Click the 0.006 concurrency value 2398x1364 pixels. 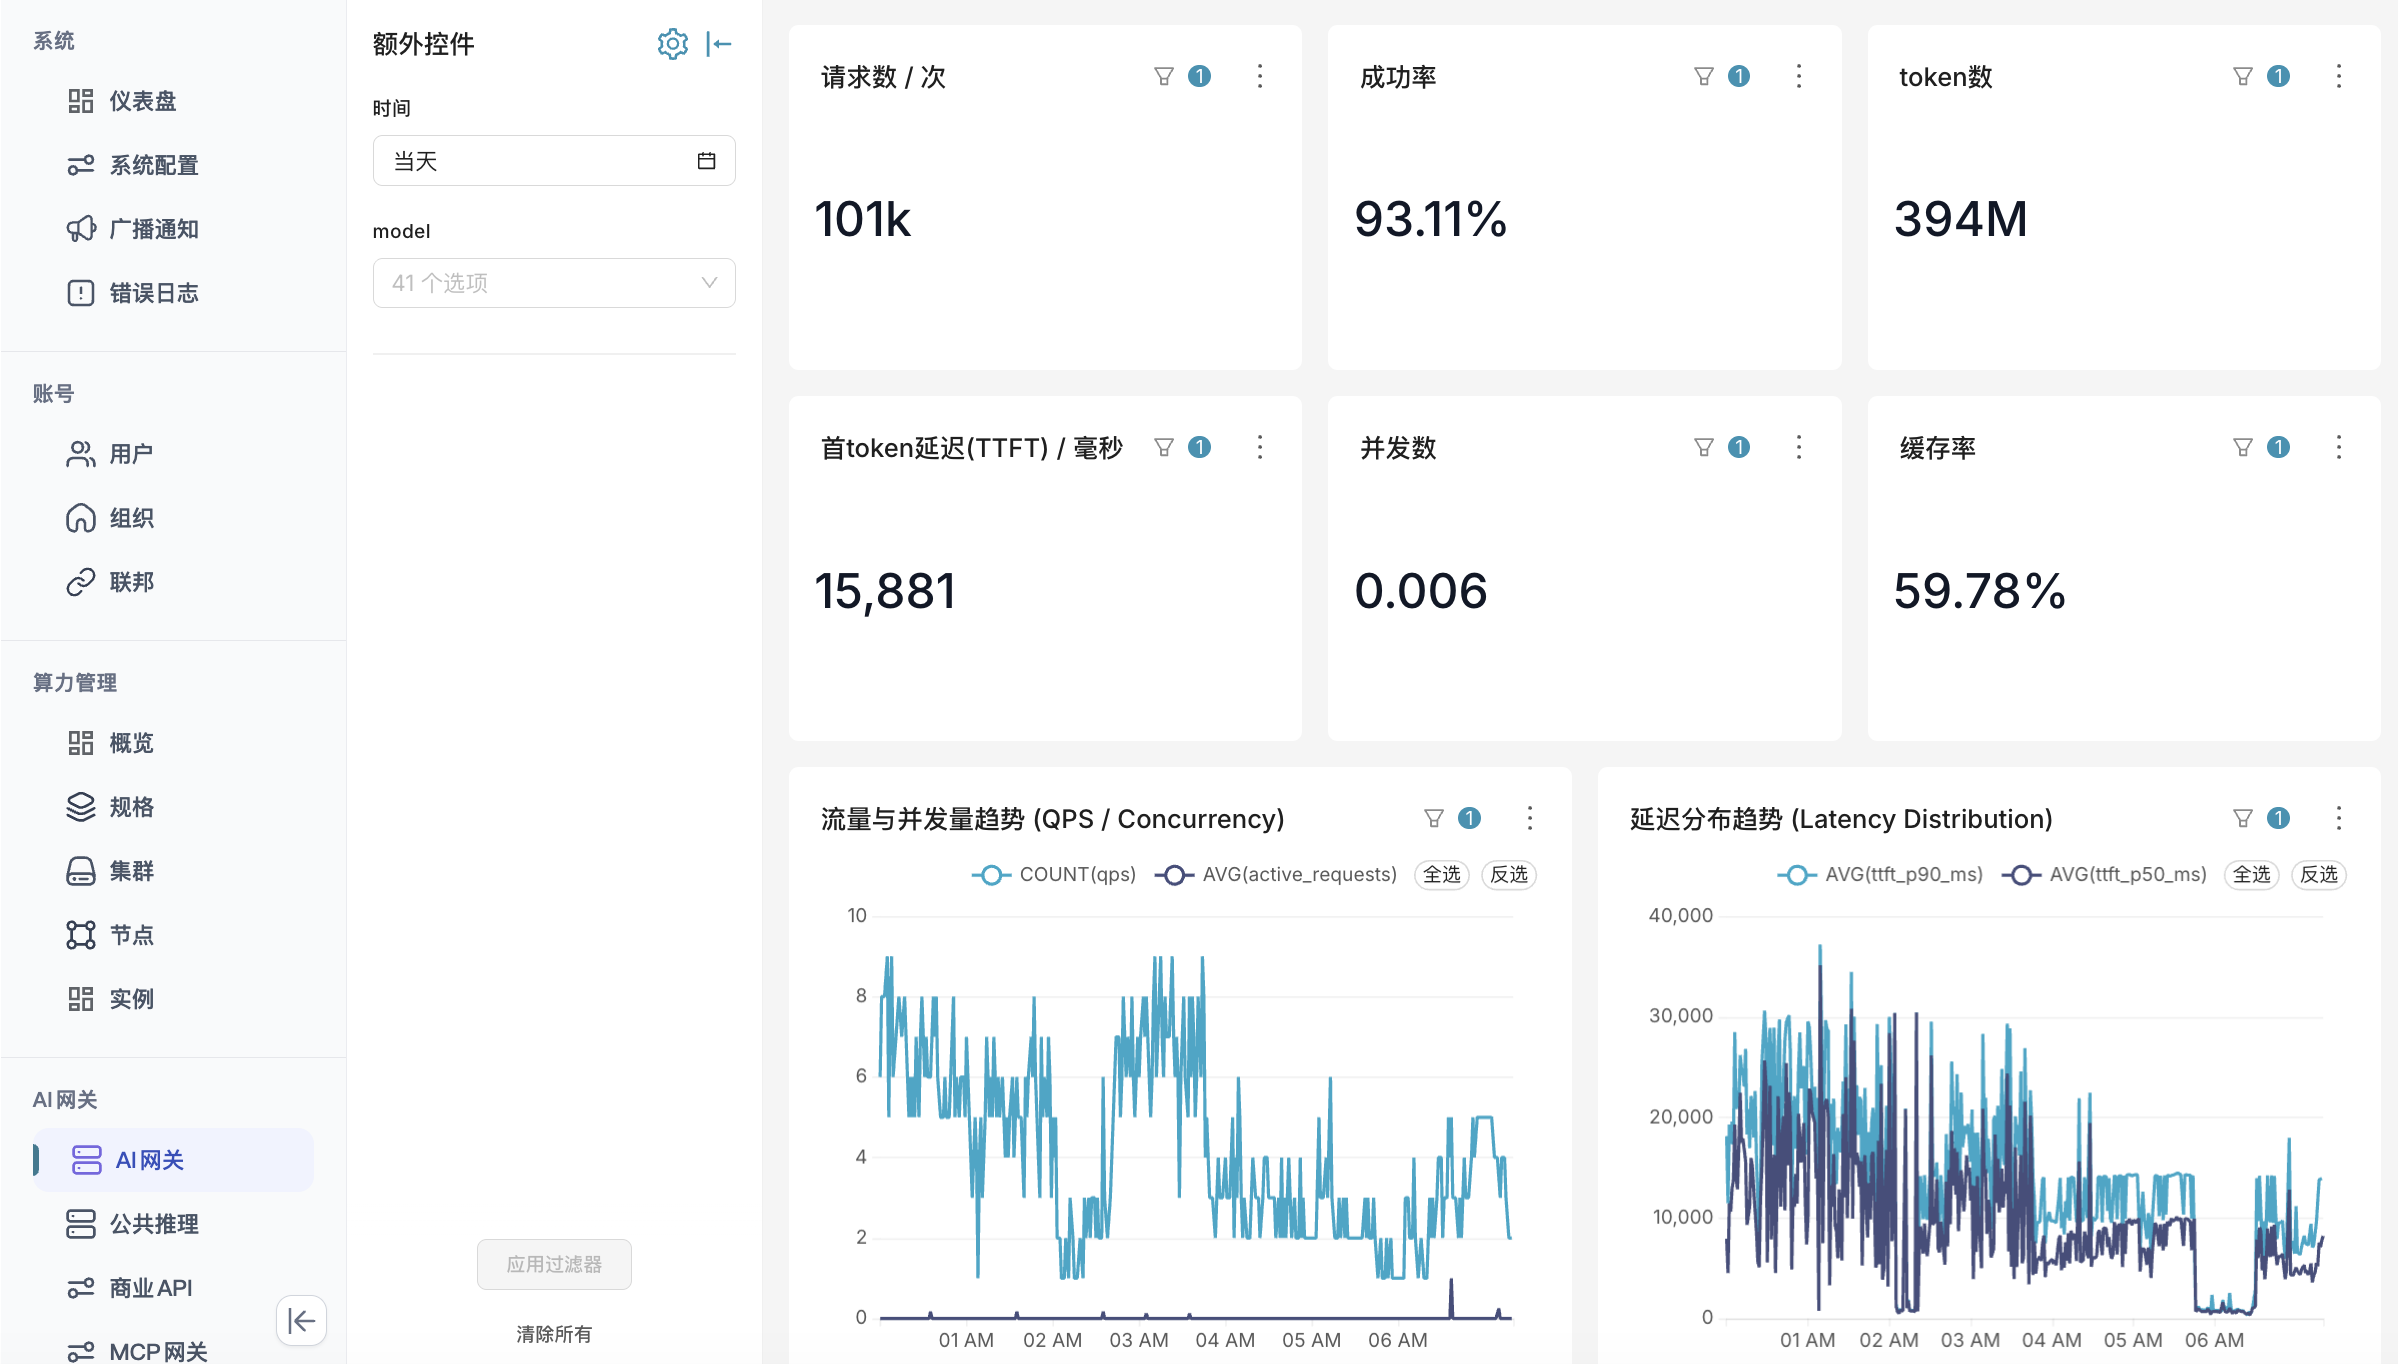[1421, 591]
